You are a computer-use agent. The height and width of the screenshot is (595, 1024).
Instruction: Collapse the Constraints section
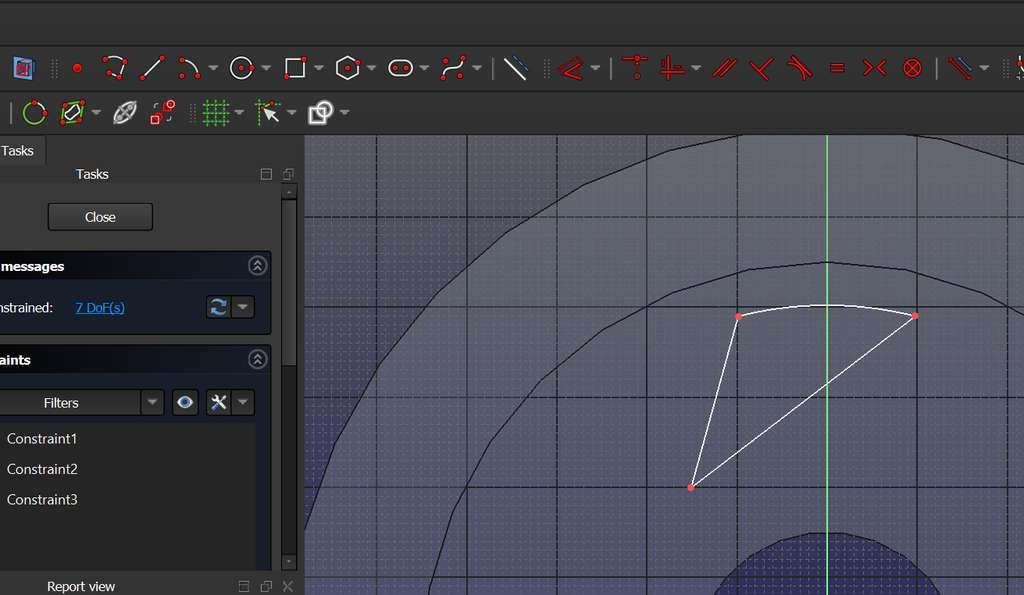click(x=257, y=359)
